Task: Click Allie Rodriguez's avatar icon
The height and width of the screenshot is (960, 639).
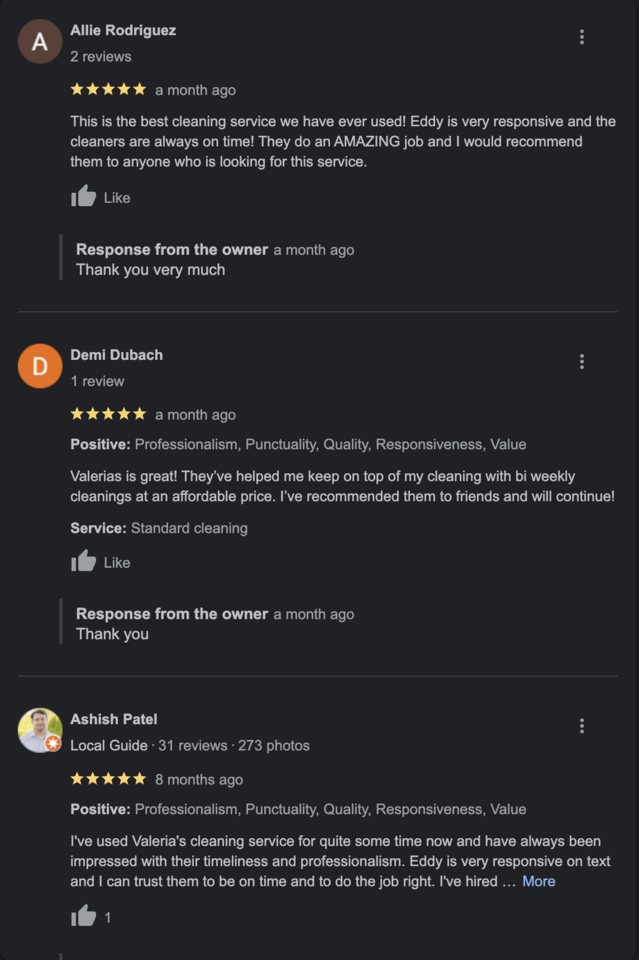Action: coord(40,41)
